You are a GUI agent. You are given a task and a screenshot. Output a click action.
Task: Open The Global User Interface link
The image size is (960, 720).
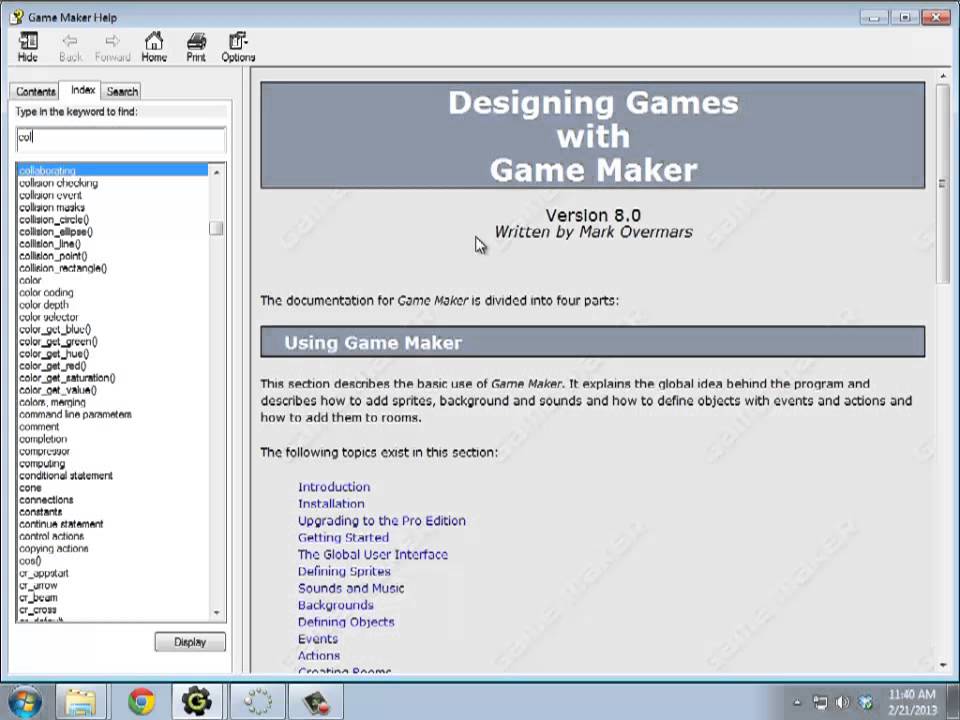click(372, 554)
